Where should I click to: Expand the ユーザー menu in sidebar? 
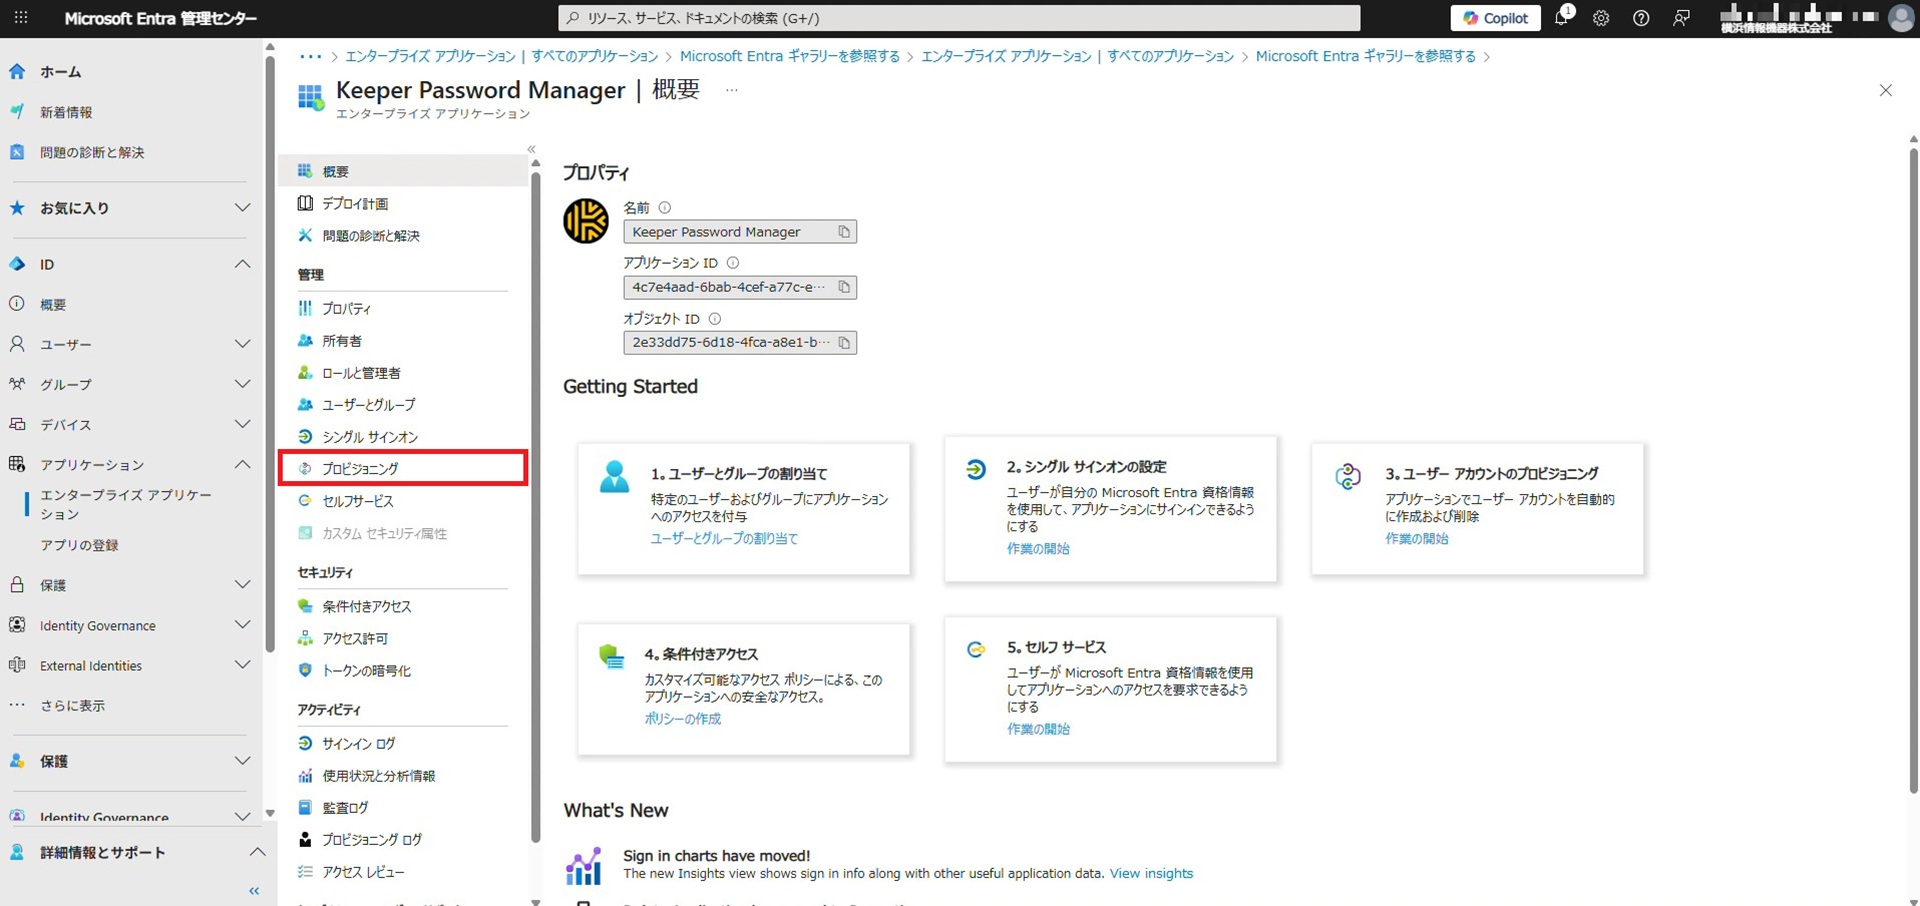pos(242,344)
